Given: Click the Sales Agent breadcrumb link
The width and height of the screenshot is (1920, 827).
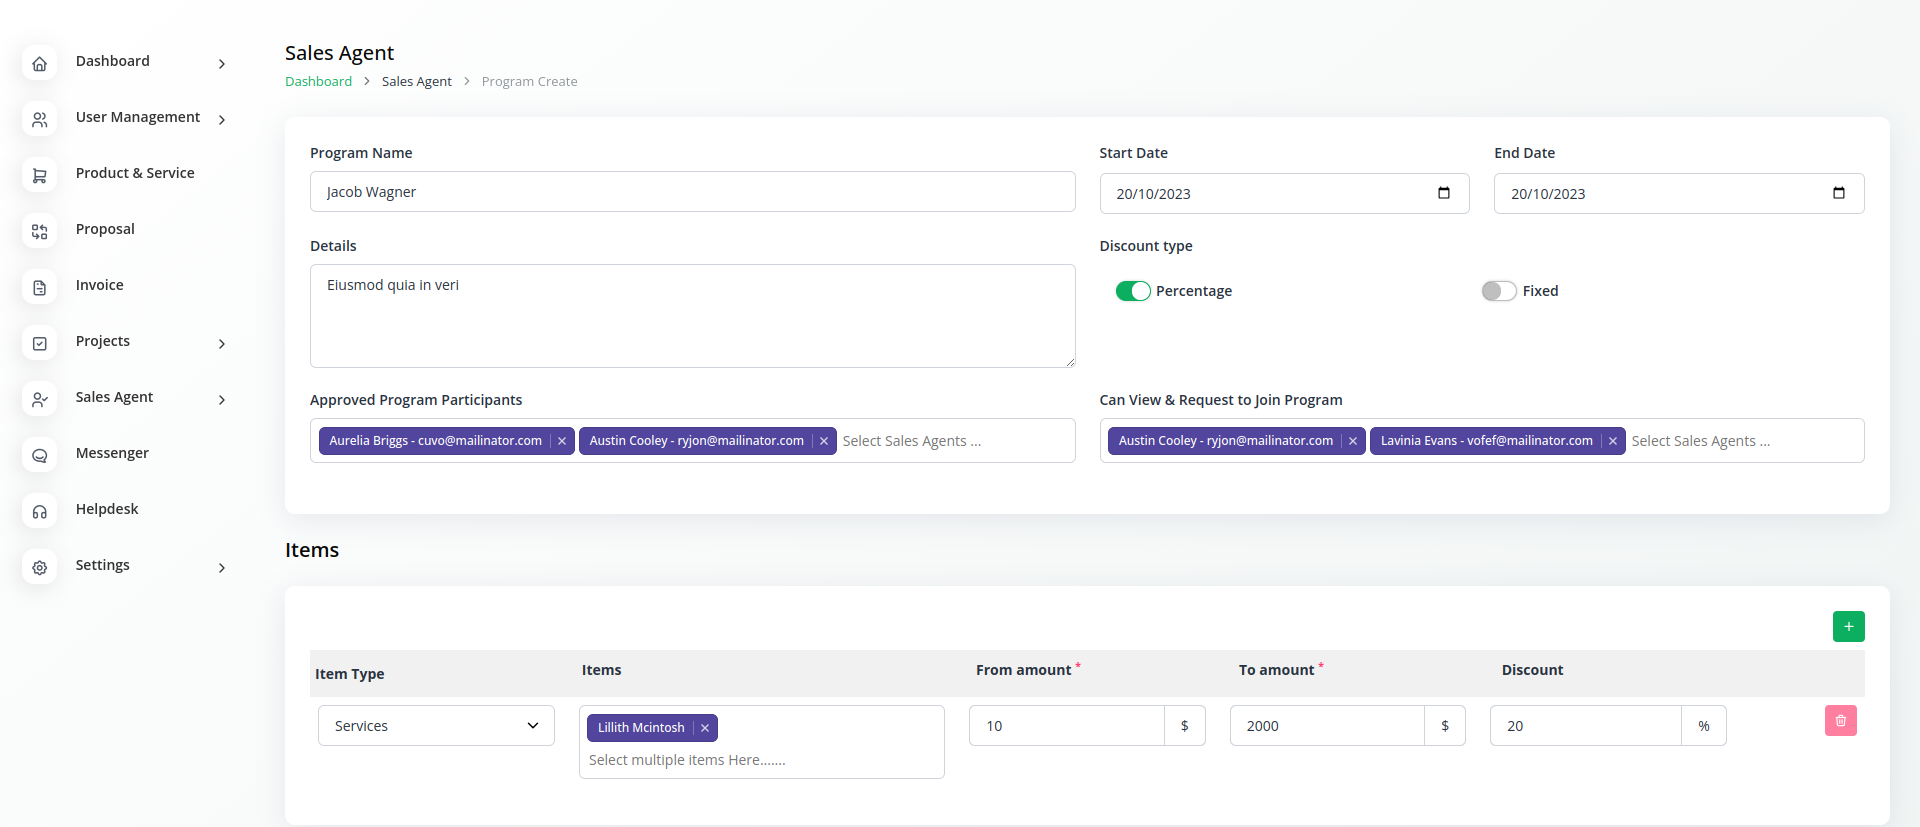Looking at the screenshot, I should [416, 82].
